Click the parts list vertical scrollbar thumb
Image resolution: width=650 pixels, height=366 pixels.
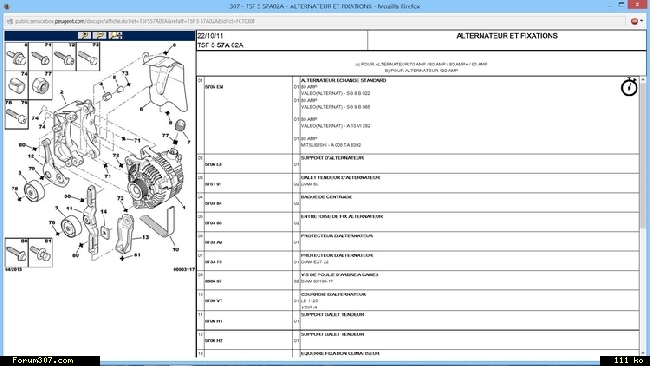(643, 155)
